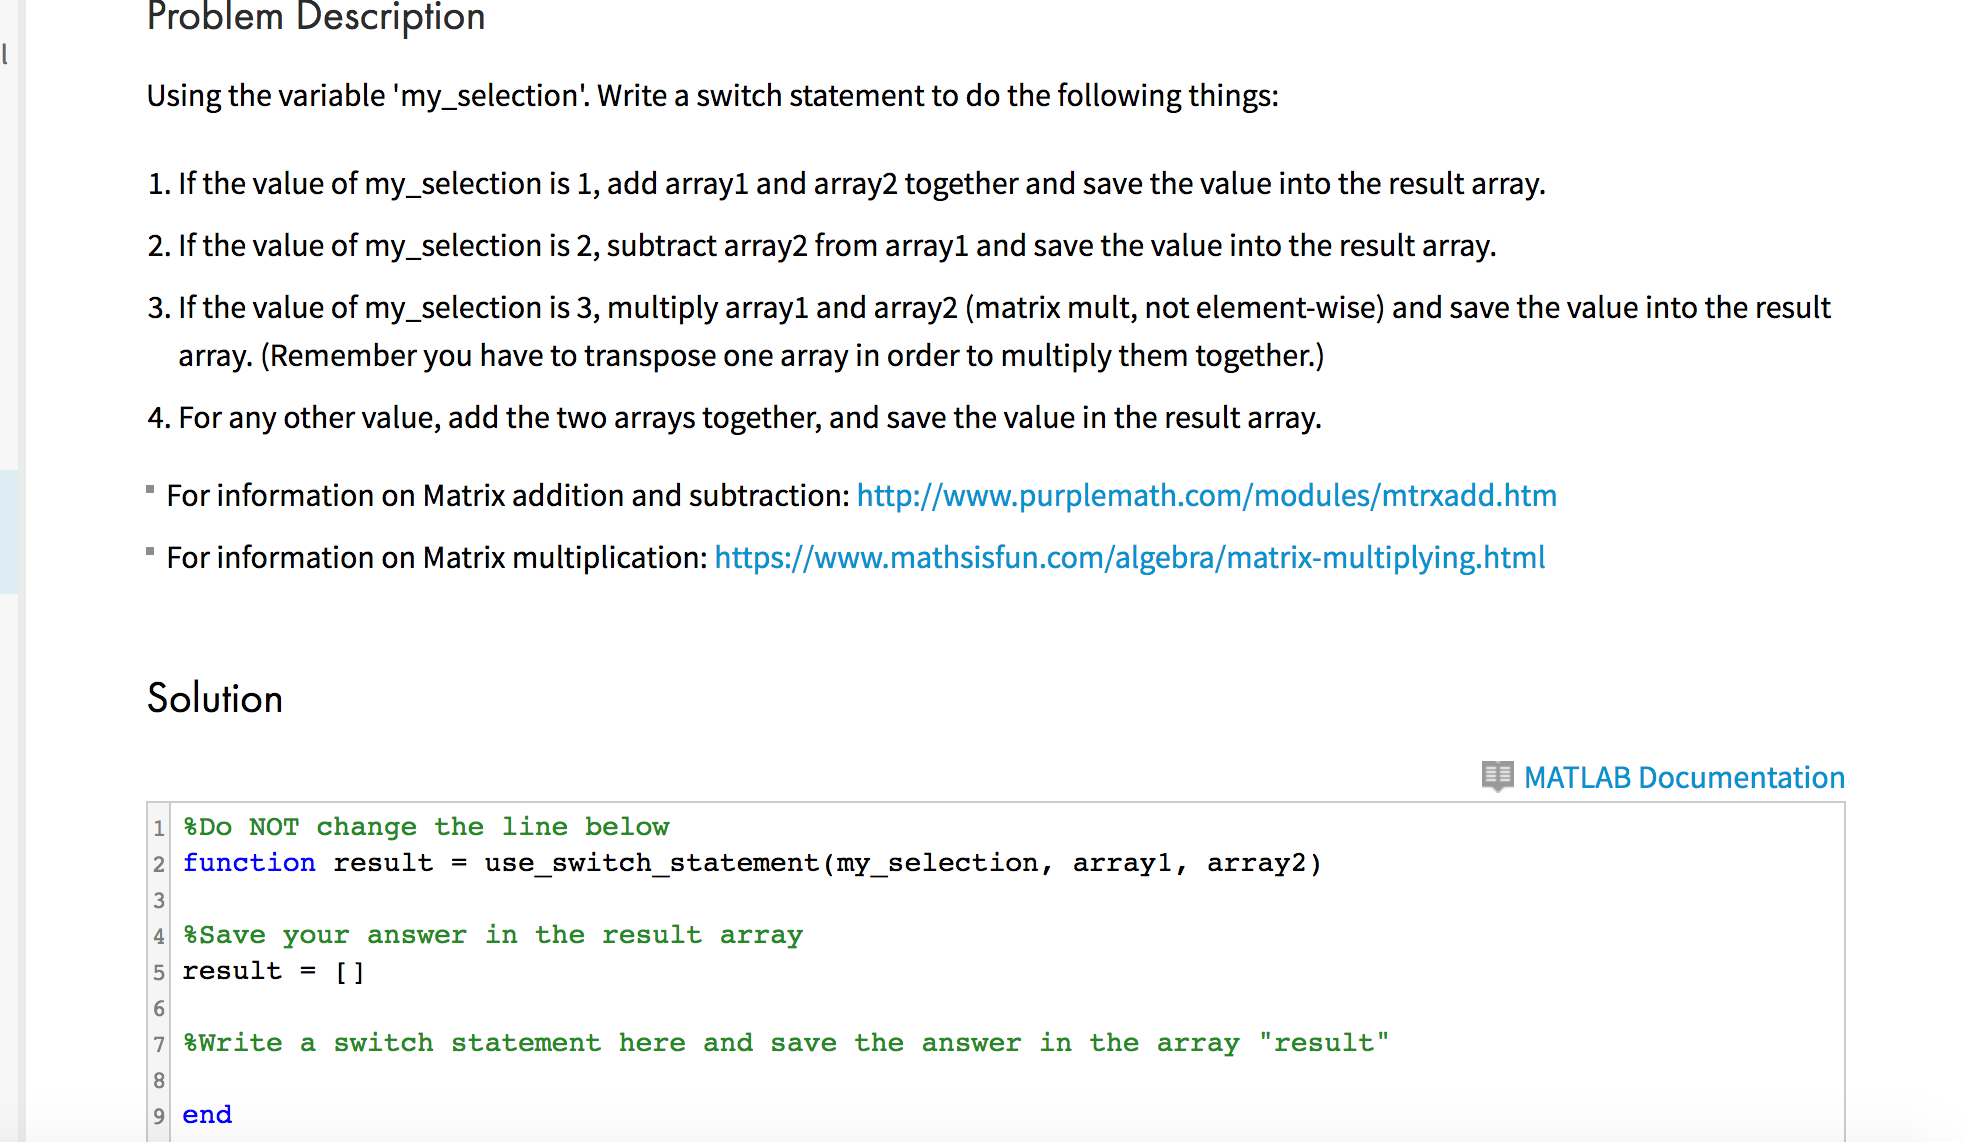This screenshot has width=1965, height=1142.
Task: Open the purplemath matrix addition link
Action: click(1206, 495)
